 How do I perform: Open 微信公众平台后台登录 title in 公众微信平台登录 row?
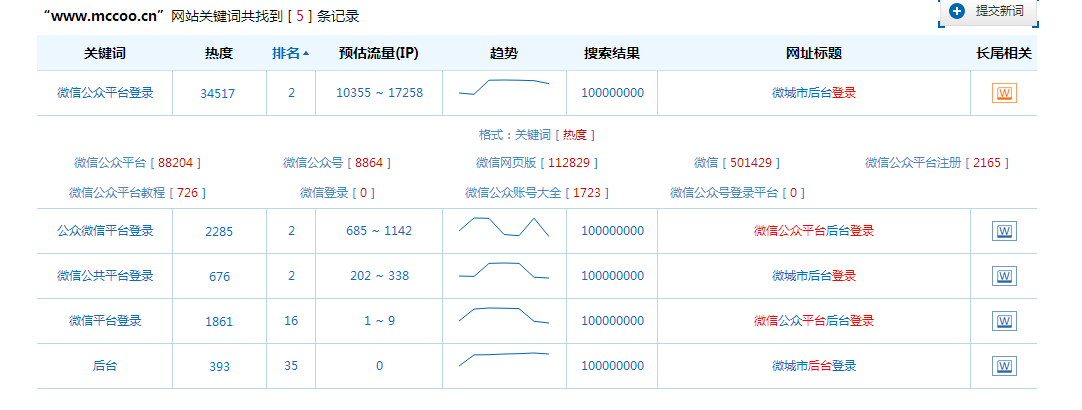814,231
